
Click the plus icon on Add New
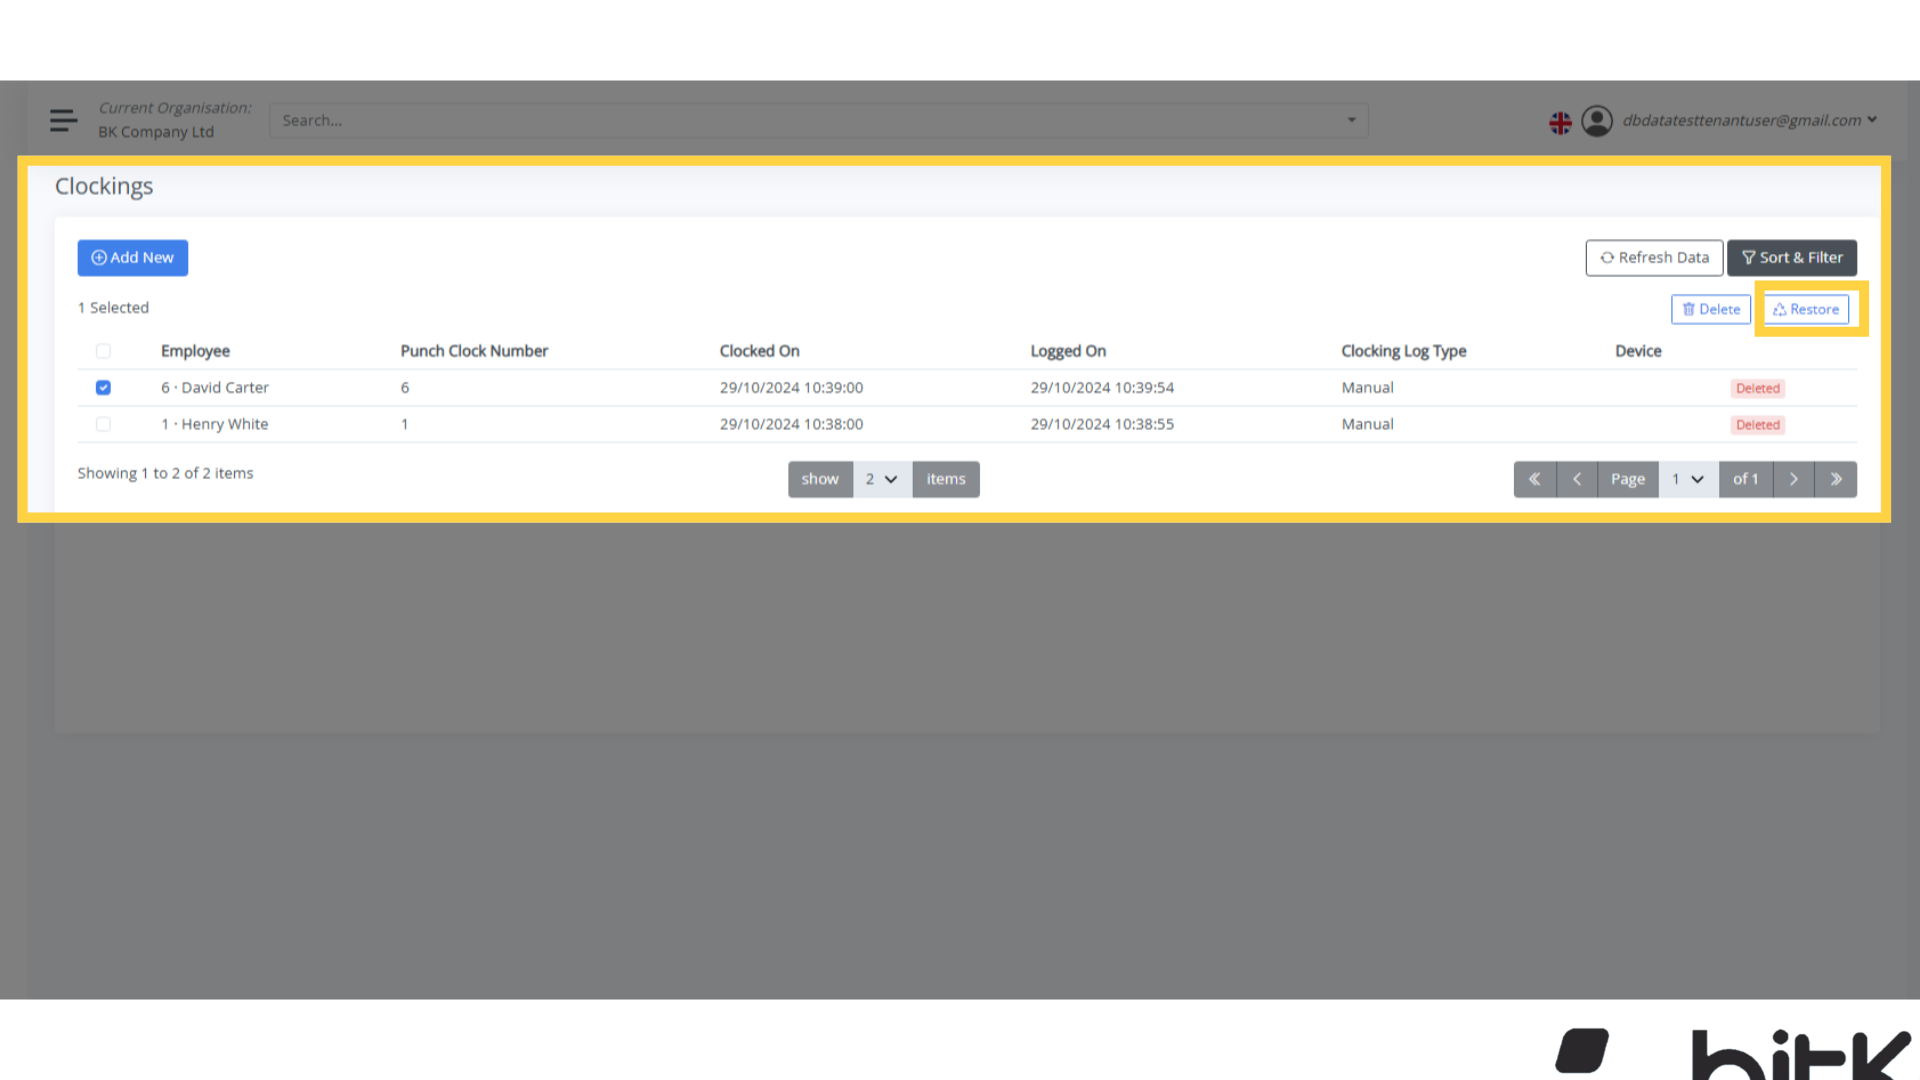pos(99,257)
